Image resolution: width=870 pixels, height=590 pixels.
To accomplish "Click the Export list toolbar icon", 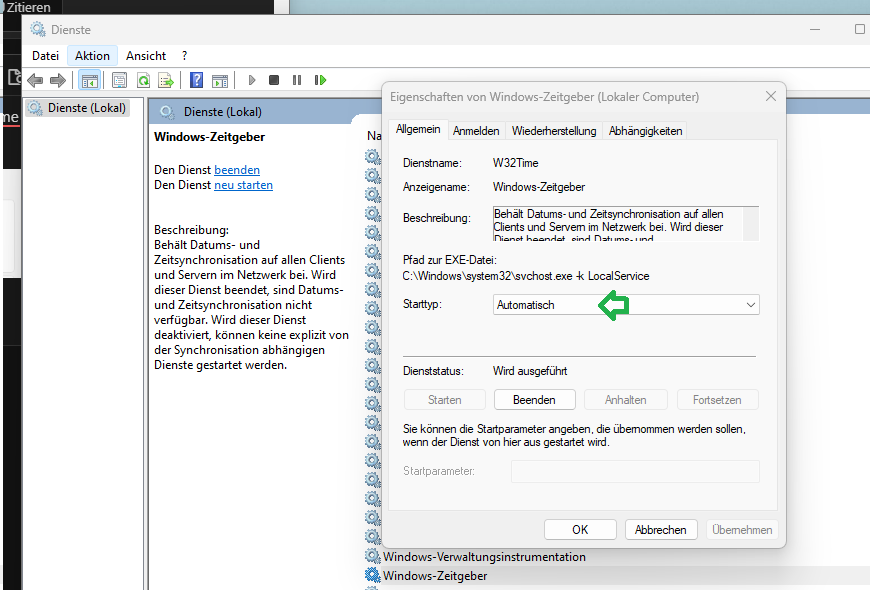I will coord(166,80).
